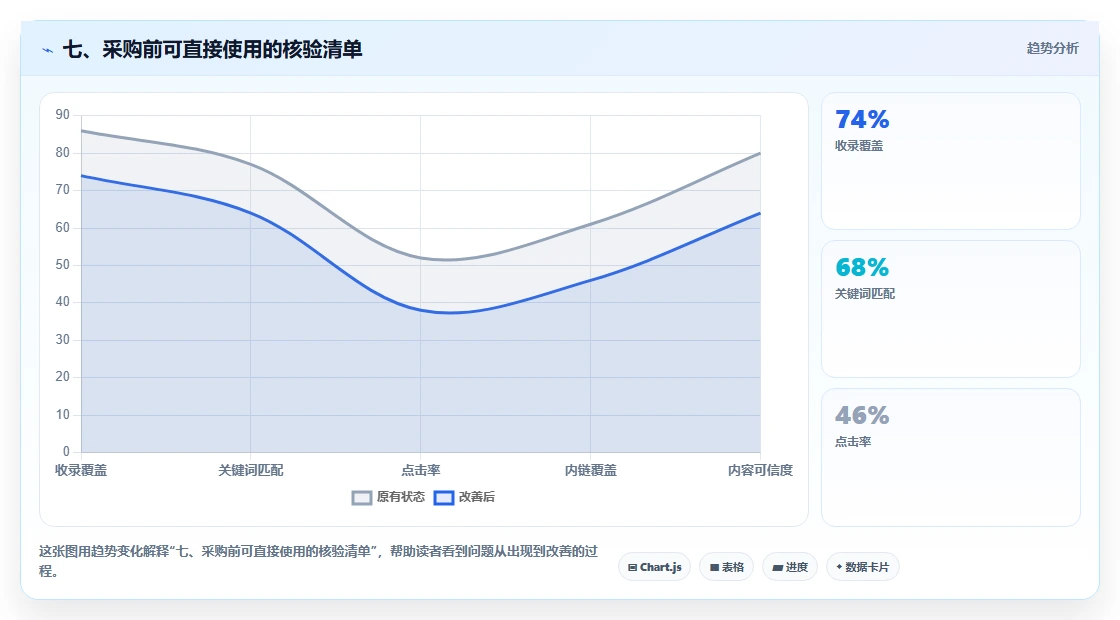Image resolution: width=1120 pixels, height=620 pixels.
Task: Toggle the 原有状态 legend item
Action: pyautogui.click(x=388, y=497)
